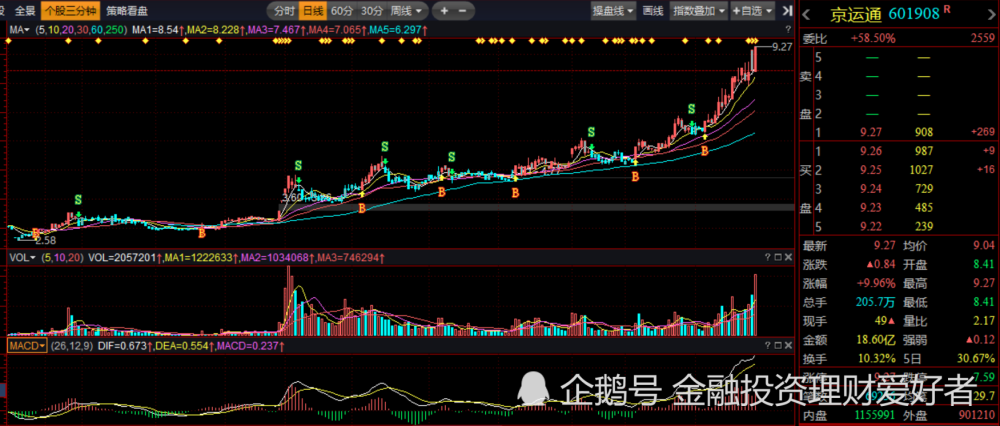Toggle the 60分 period view

342,11
